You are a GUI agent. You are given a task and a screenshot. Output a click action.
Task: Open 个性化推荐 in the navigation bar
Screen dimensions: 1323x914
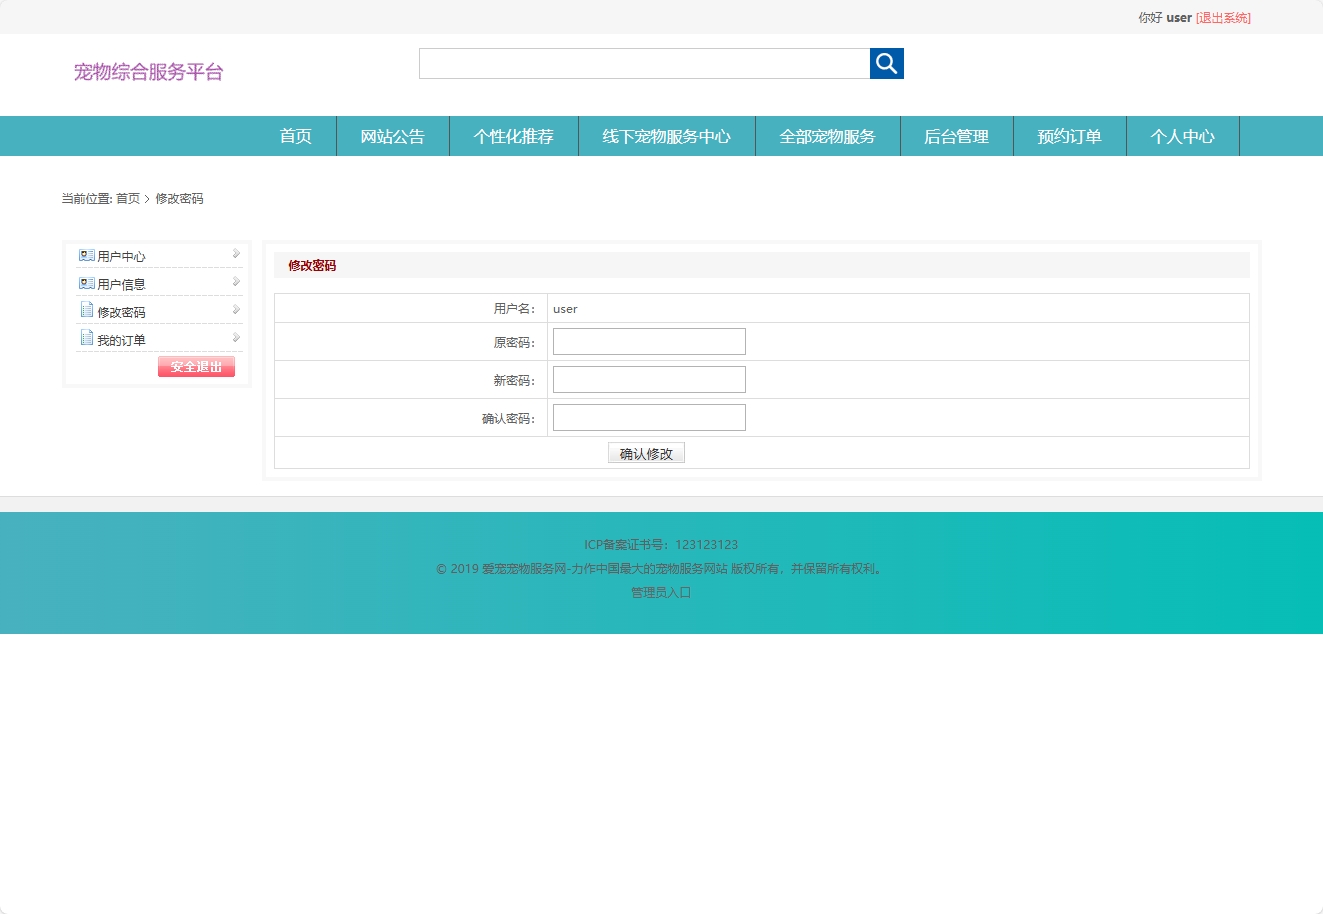(x=514, y=136)
